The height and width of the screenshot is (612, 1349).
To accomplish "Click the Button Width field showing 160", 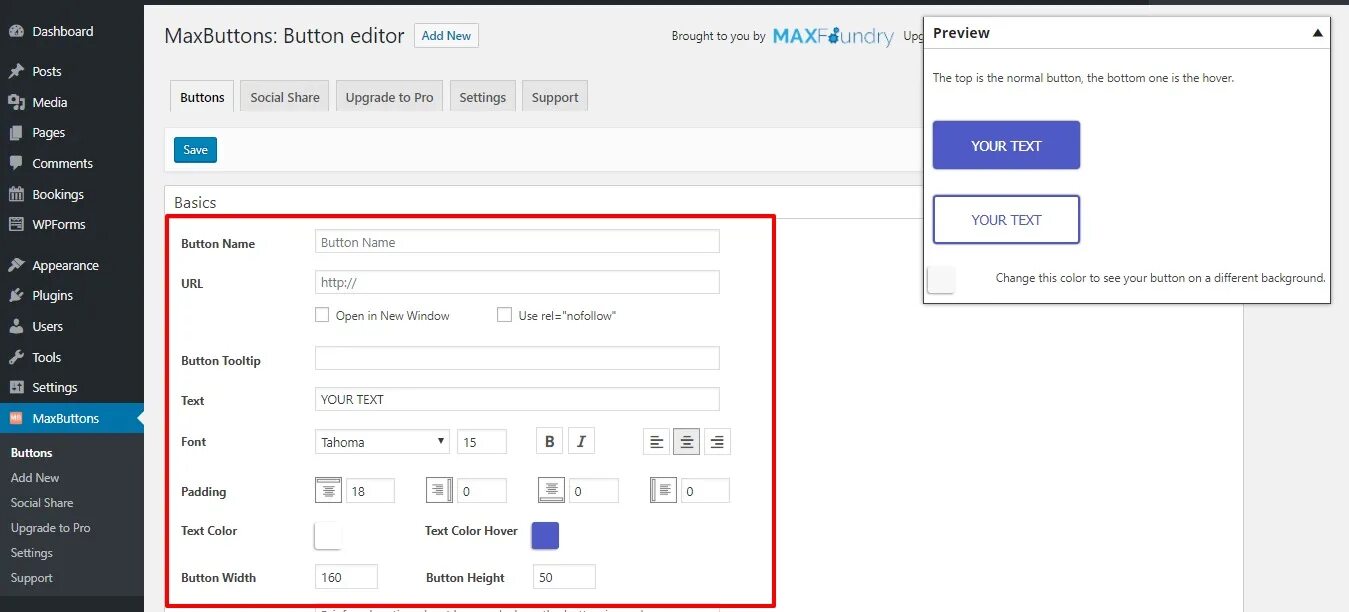I will coord(346,576).
